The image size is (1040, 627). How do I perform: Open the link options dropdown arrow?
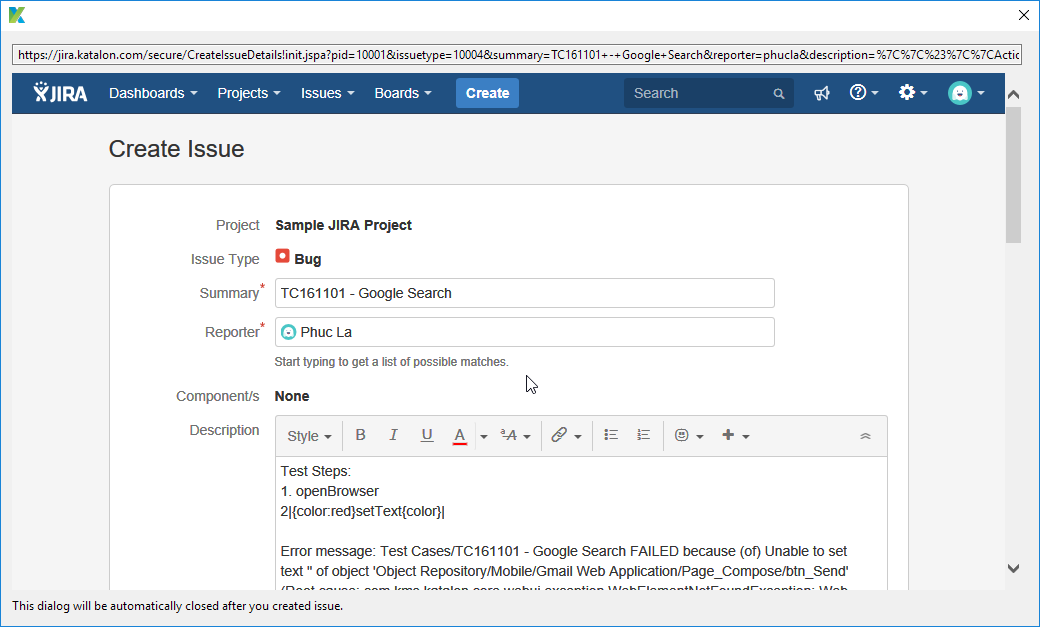click(x=578, y=437)
